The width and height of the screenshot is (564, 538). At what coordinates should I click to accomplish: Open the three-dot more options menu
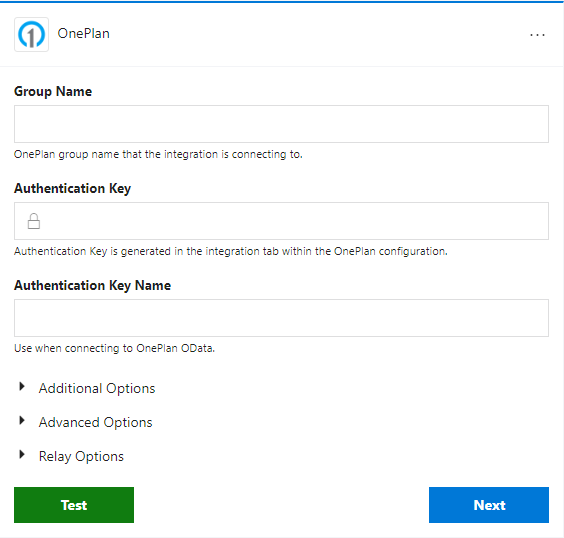(x=537, y=35)
